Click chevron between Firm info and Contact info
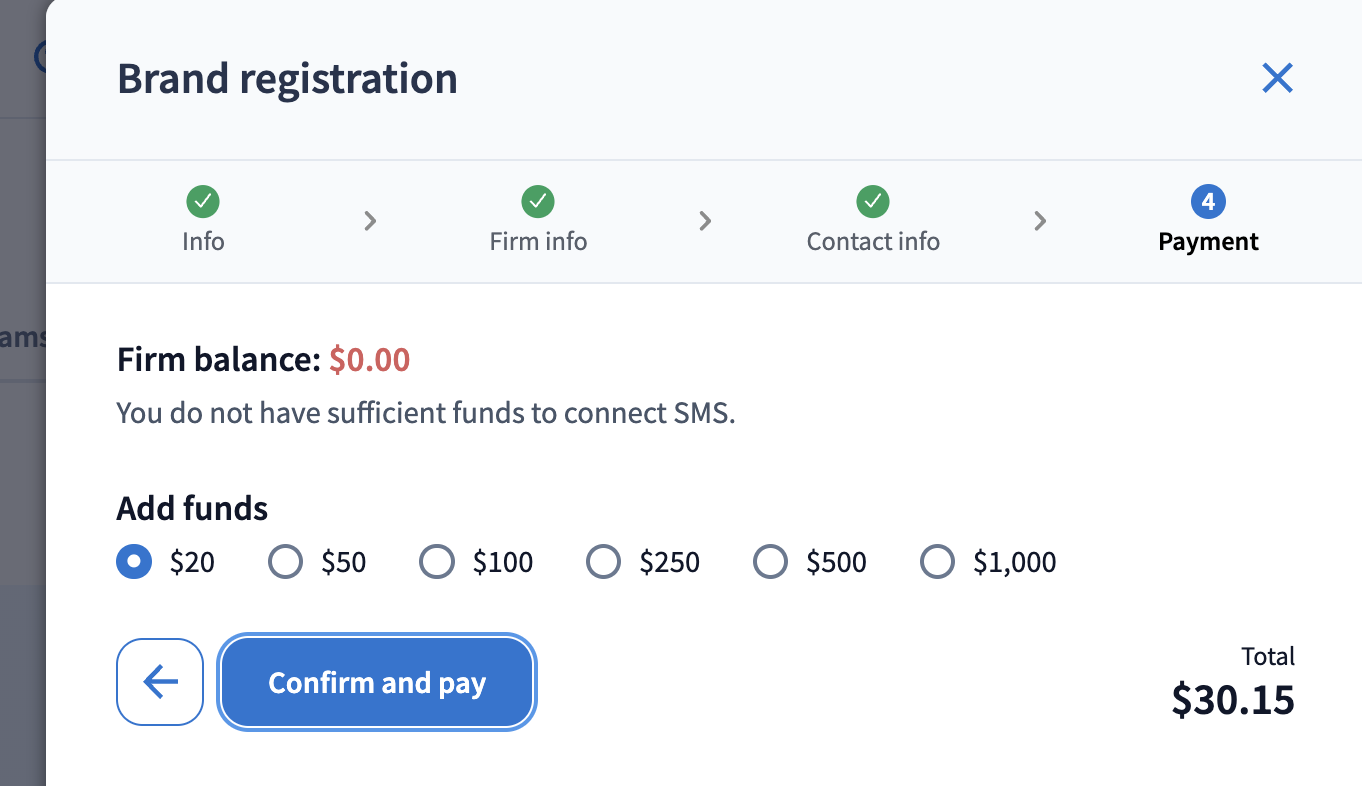The height and width of the screenshot is (786, 1362). (705, 221)
